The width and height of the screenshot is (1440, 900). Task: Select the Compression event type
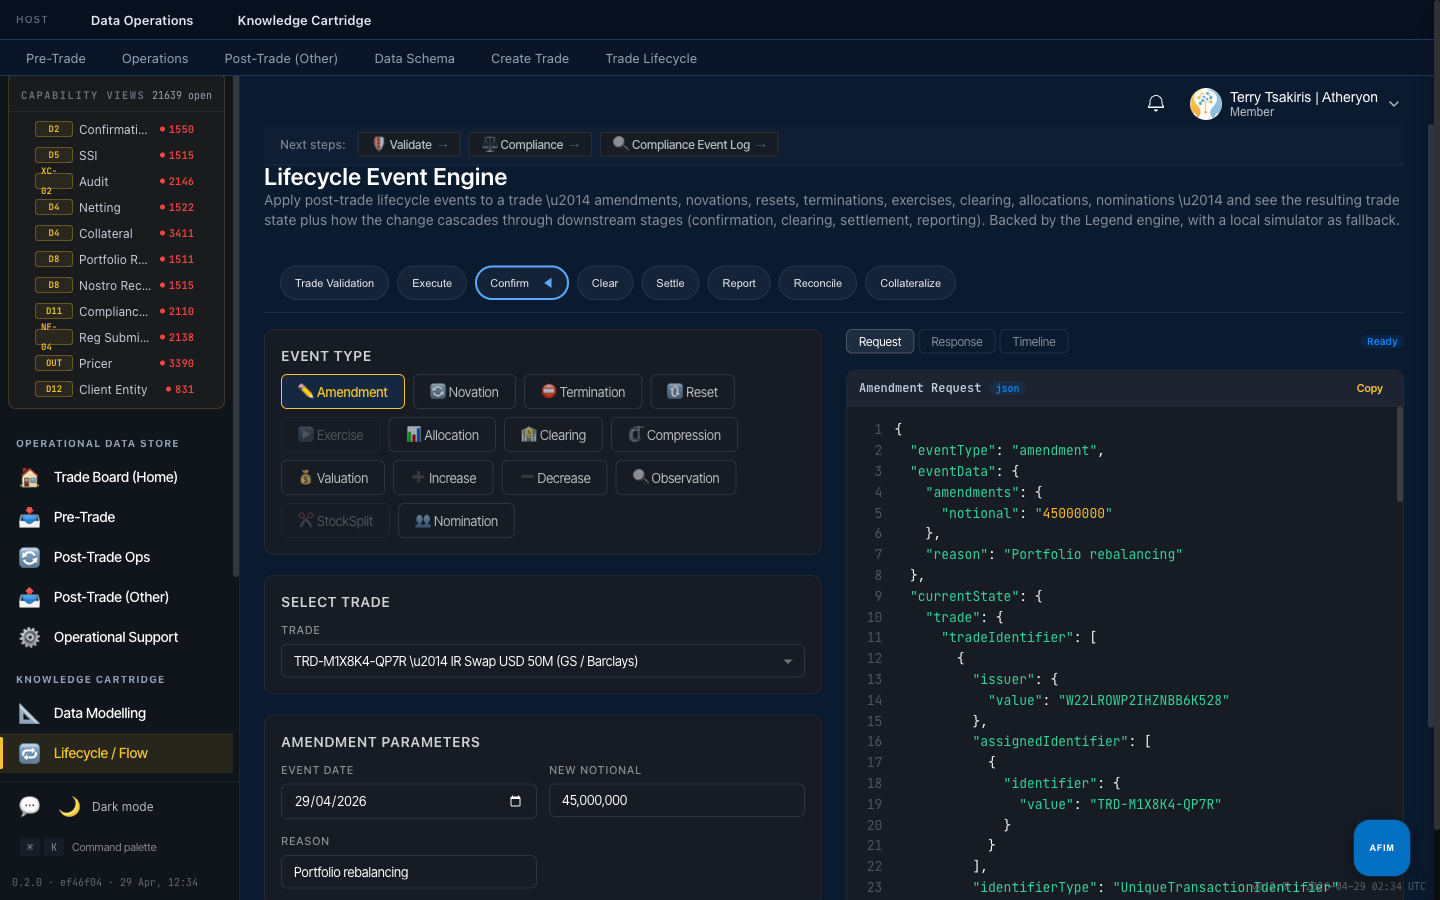tap(674, 435)
